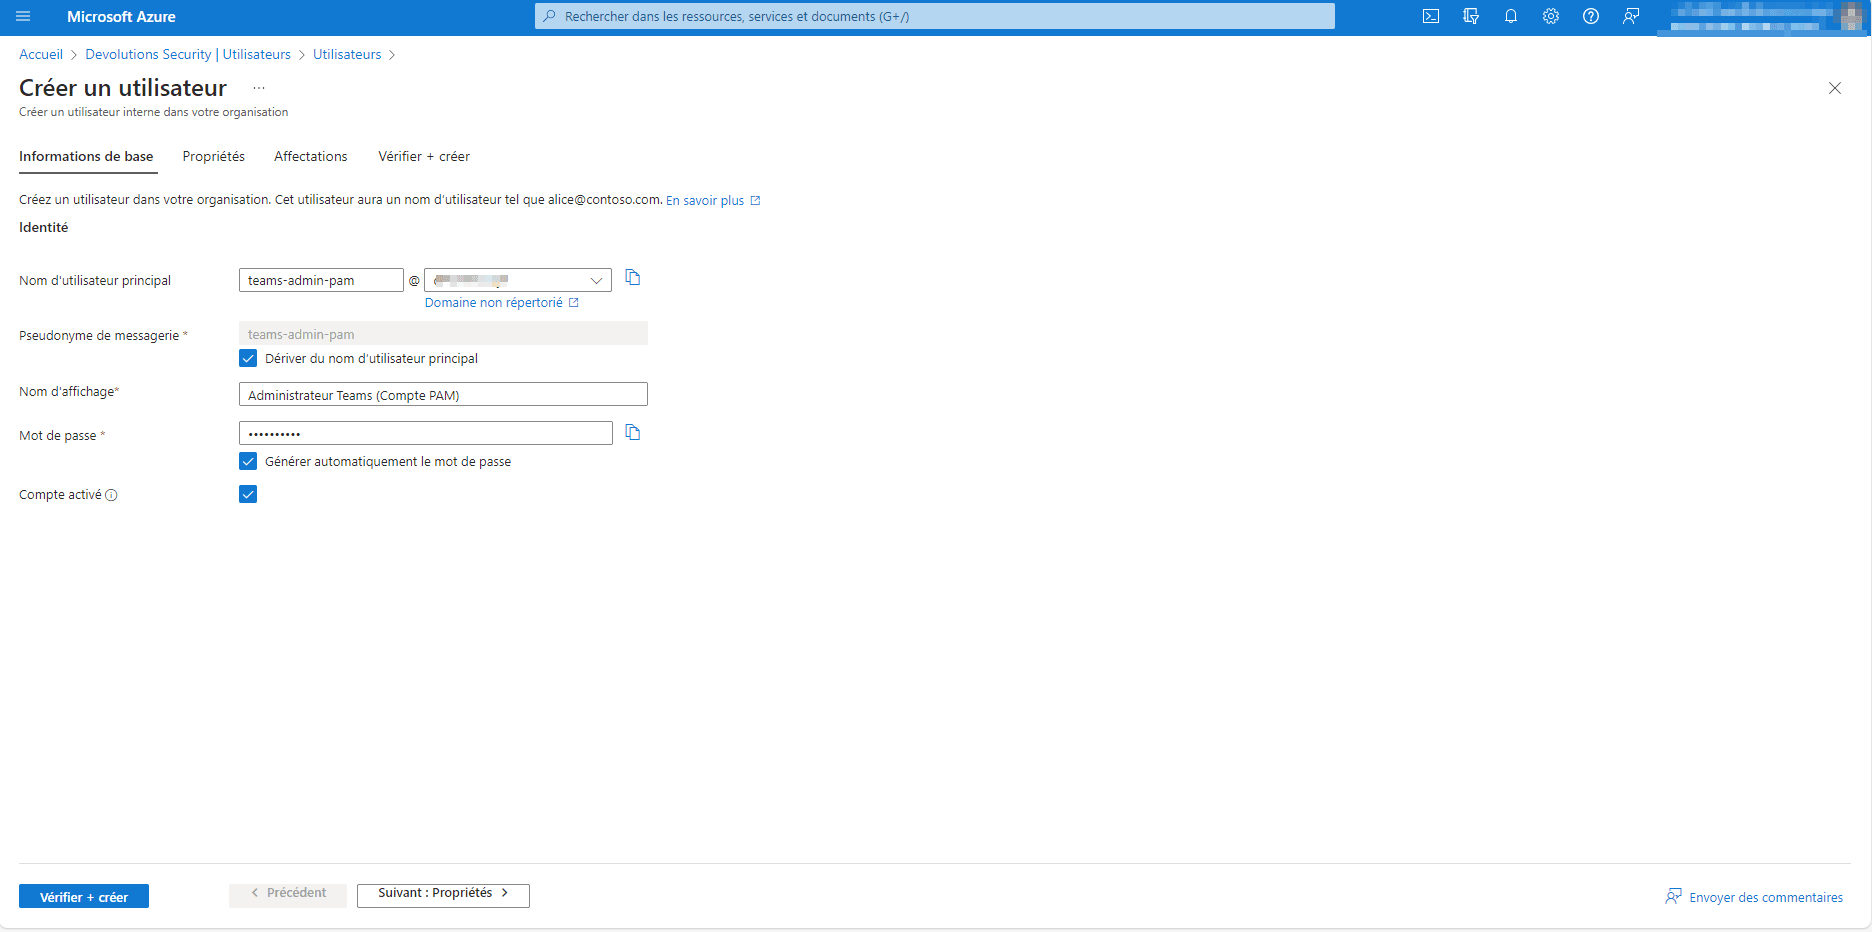Screen dimensions: 1872x932
Task: Launch Cloud Shell from the top bar
Action: coord(1431,17)
